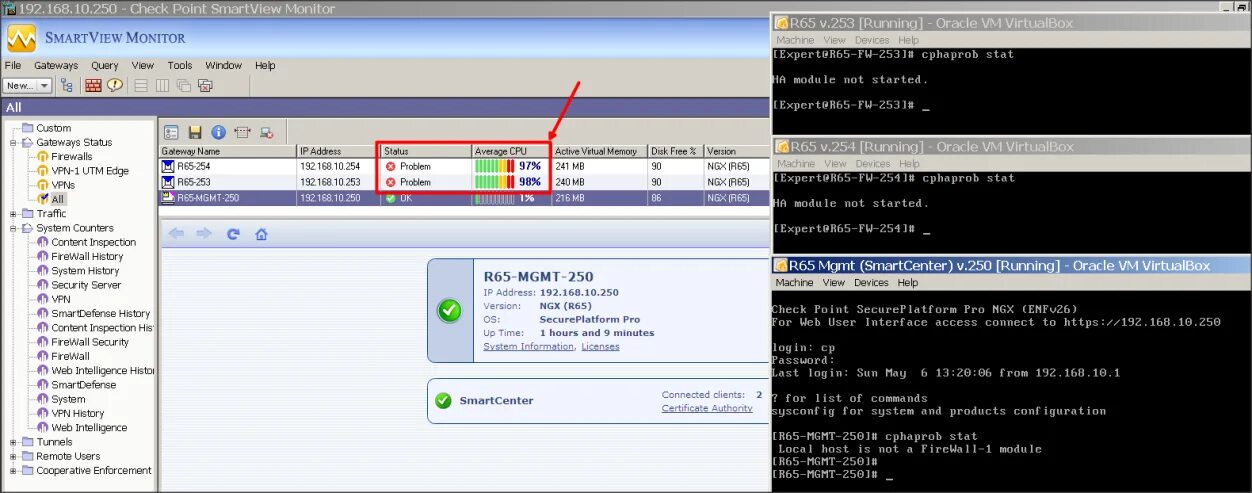Expand the Remote Users tree node

pyautogui.click(x=14, y=456)
